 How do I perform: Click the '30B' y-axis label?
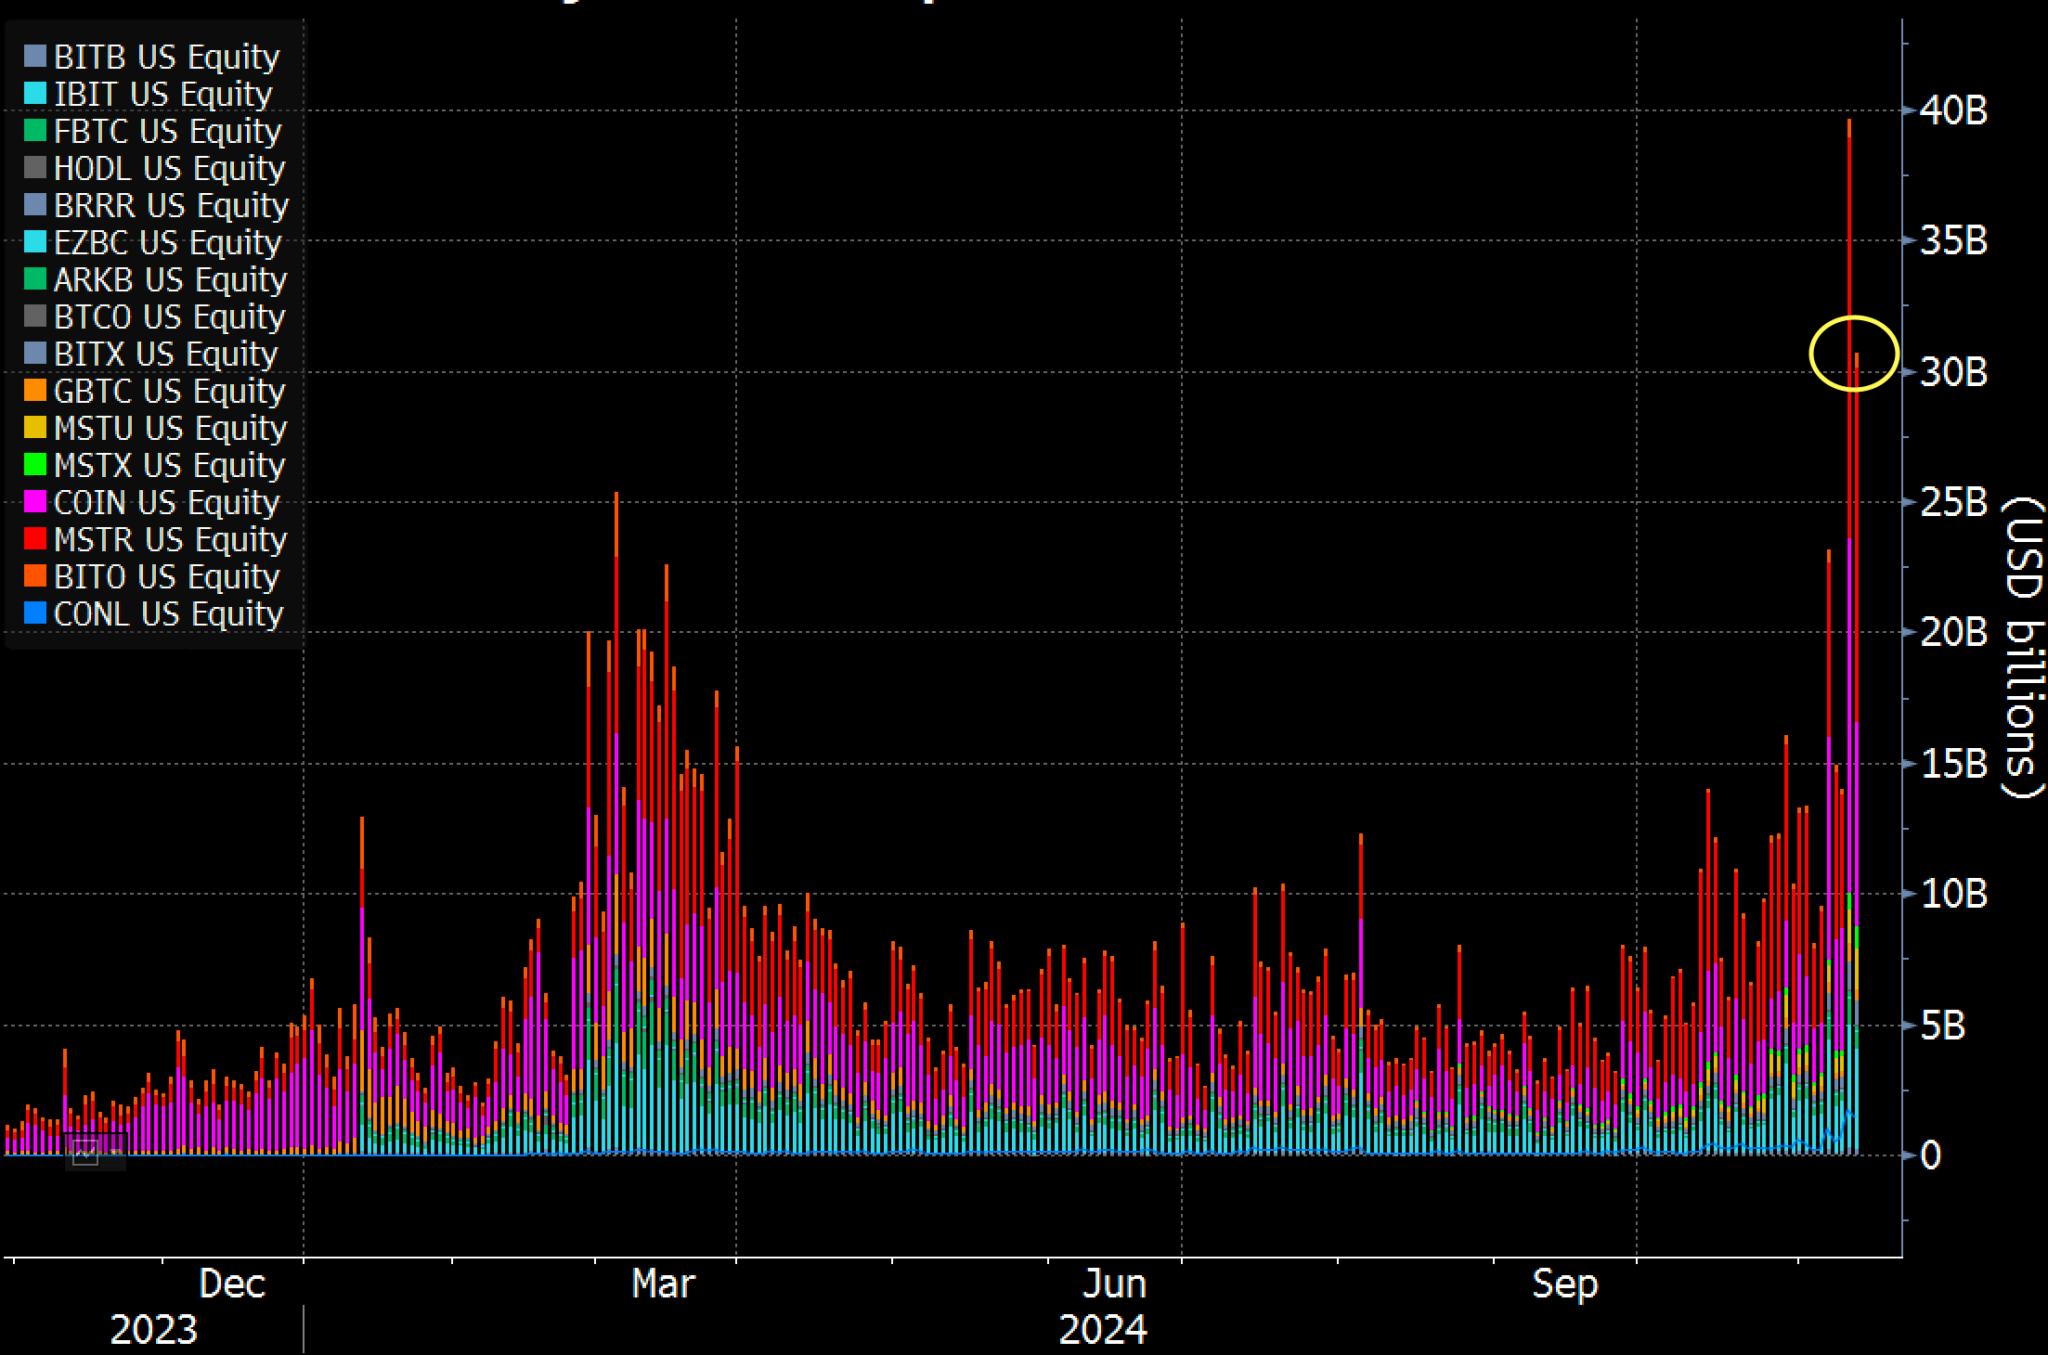coord(1954,373)
